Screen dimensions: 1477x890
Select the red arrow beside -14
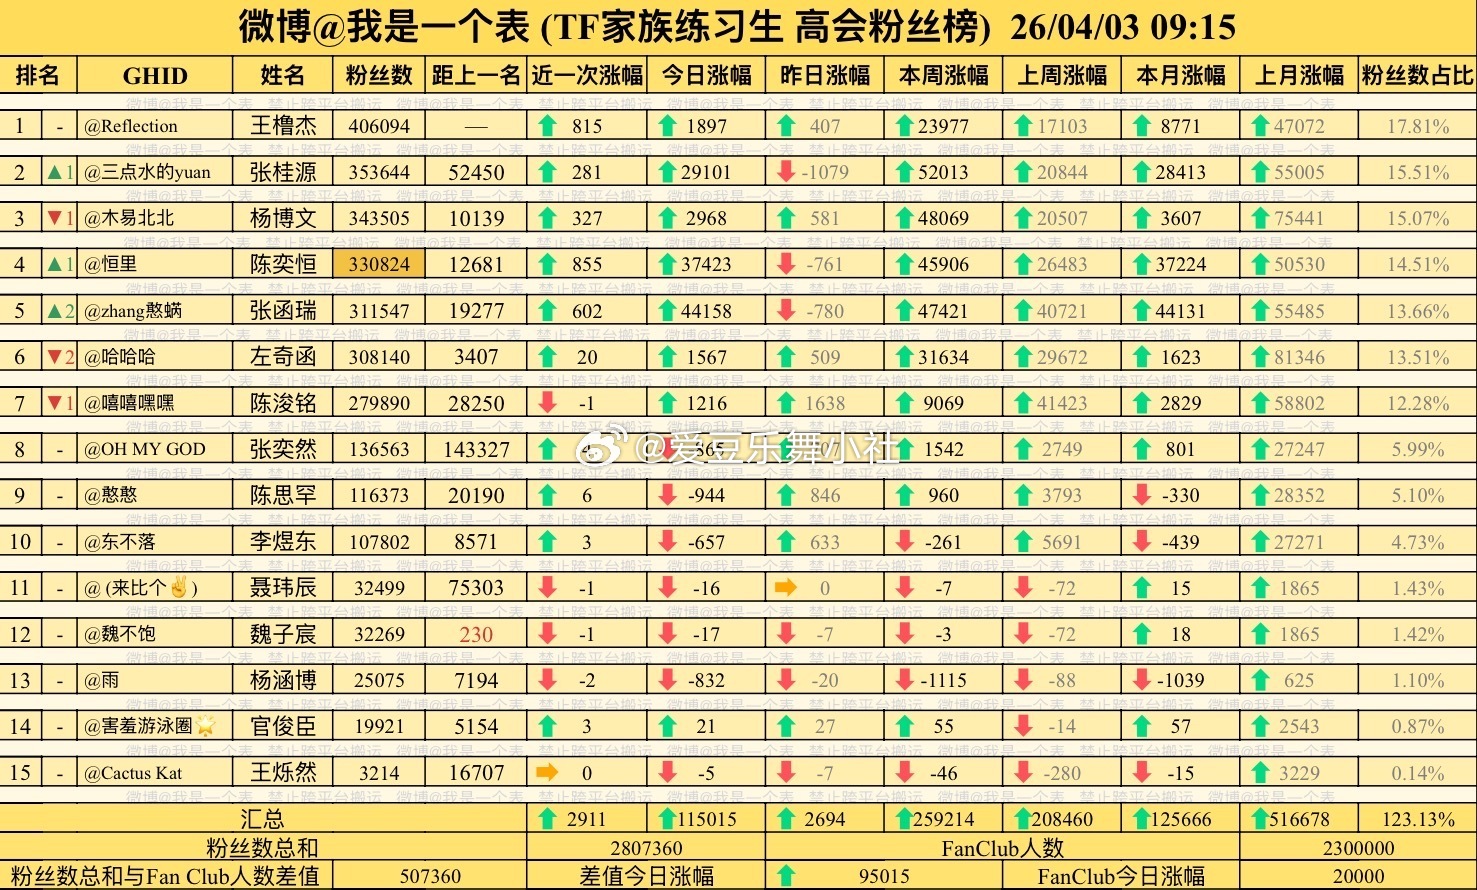(x=1023, y=726)
